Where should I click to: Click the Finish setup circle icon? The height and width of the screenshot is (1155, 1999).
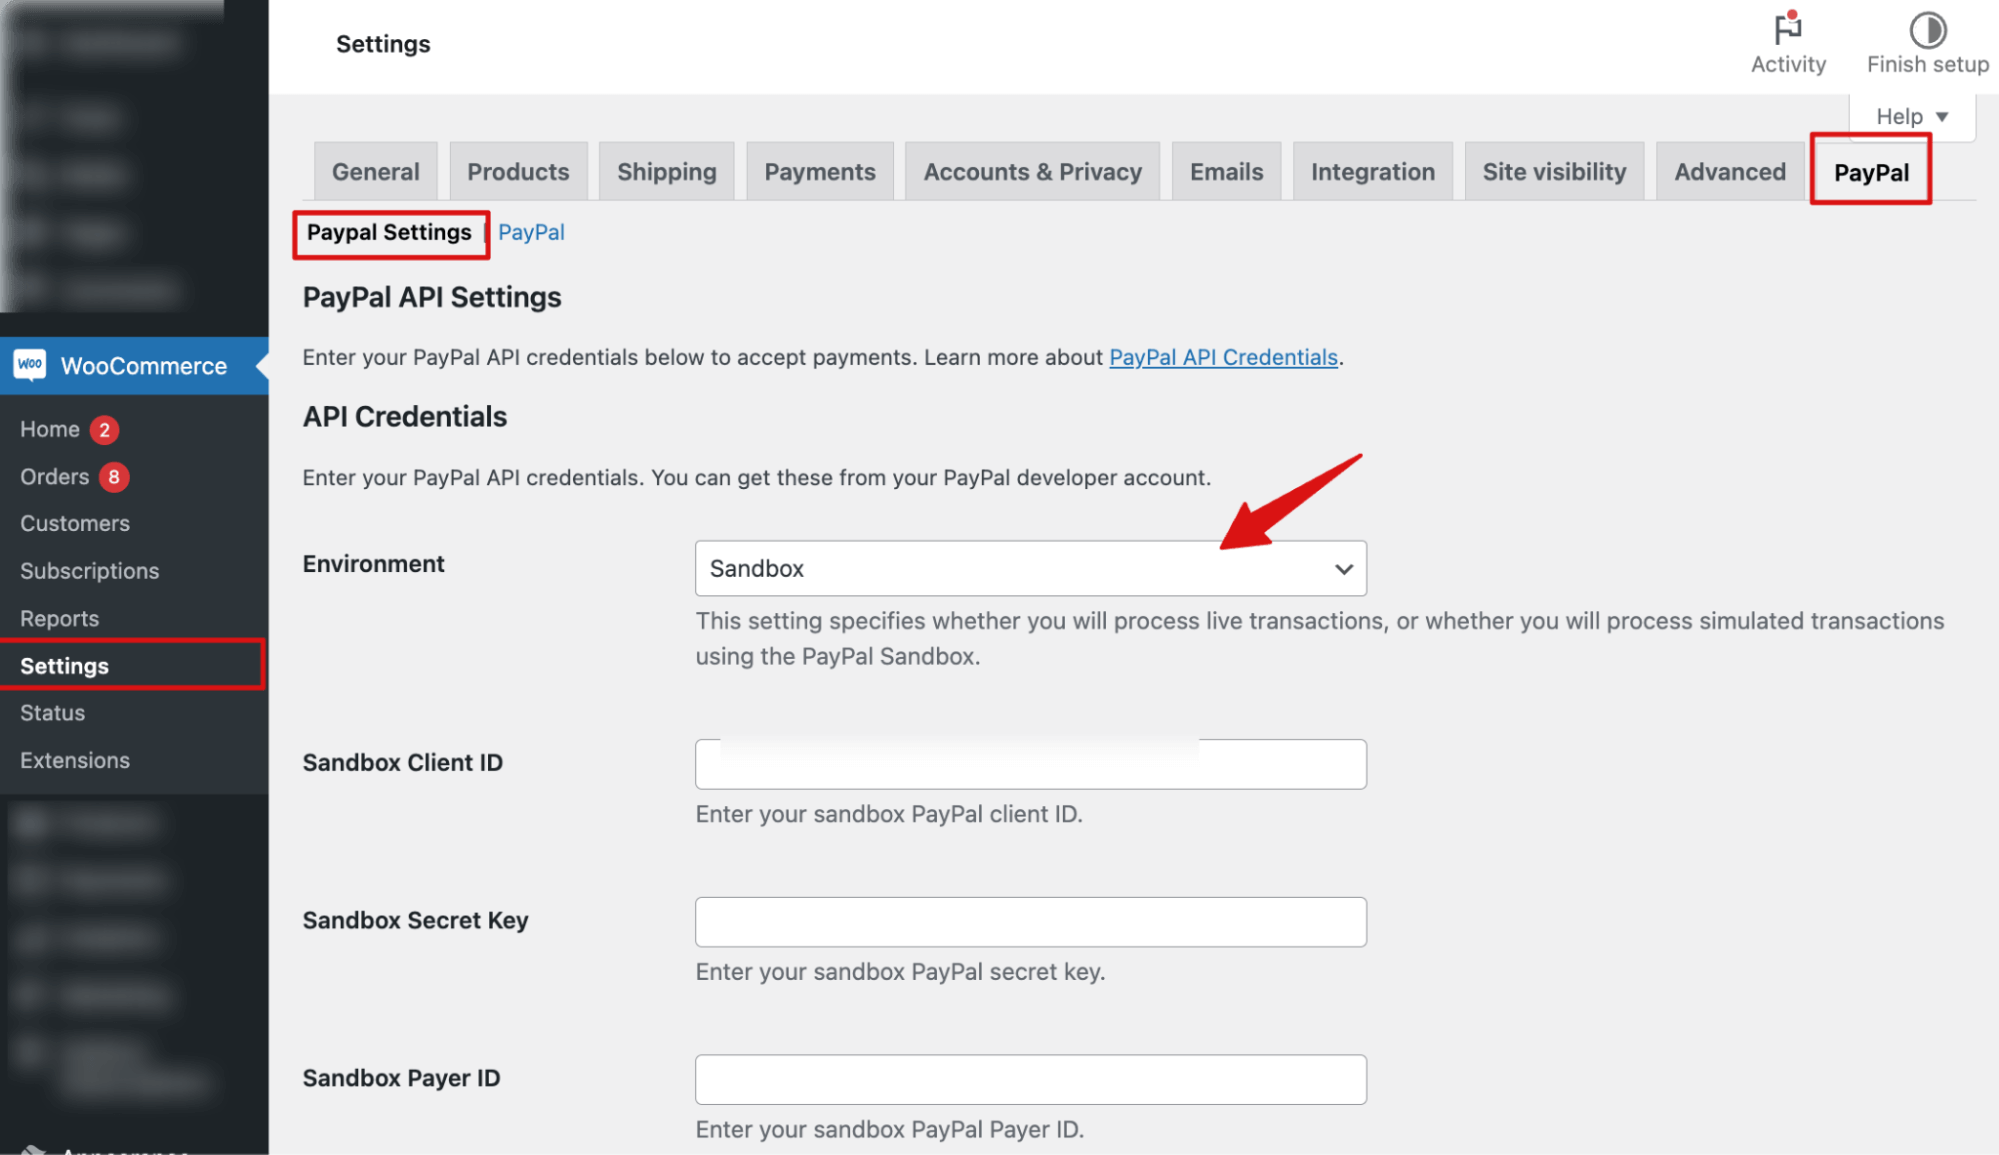1927,30
